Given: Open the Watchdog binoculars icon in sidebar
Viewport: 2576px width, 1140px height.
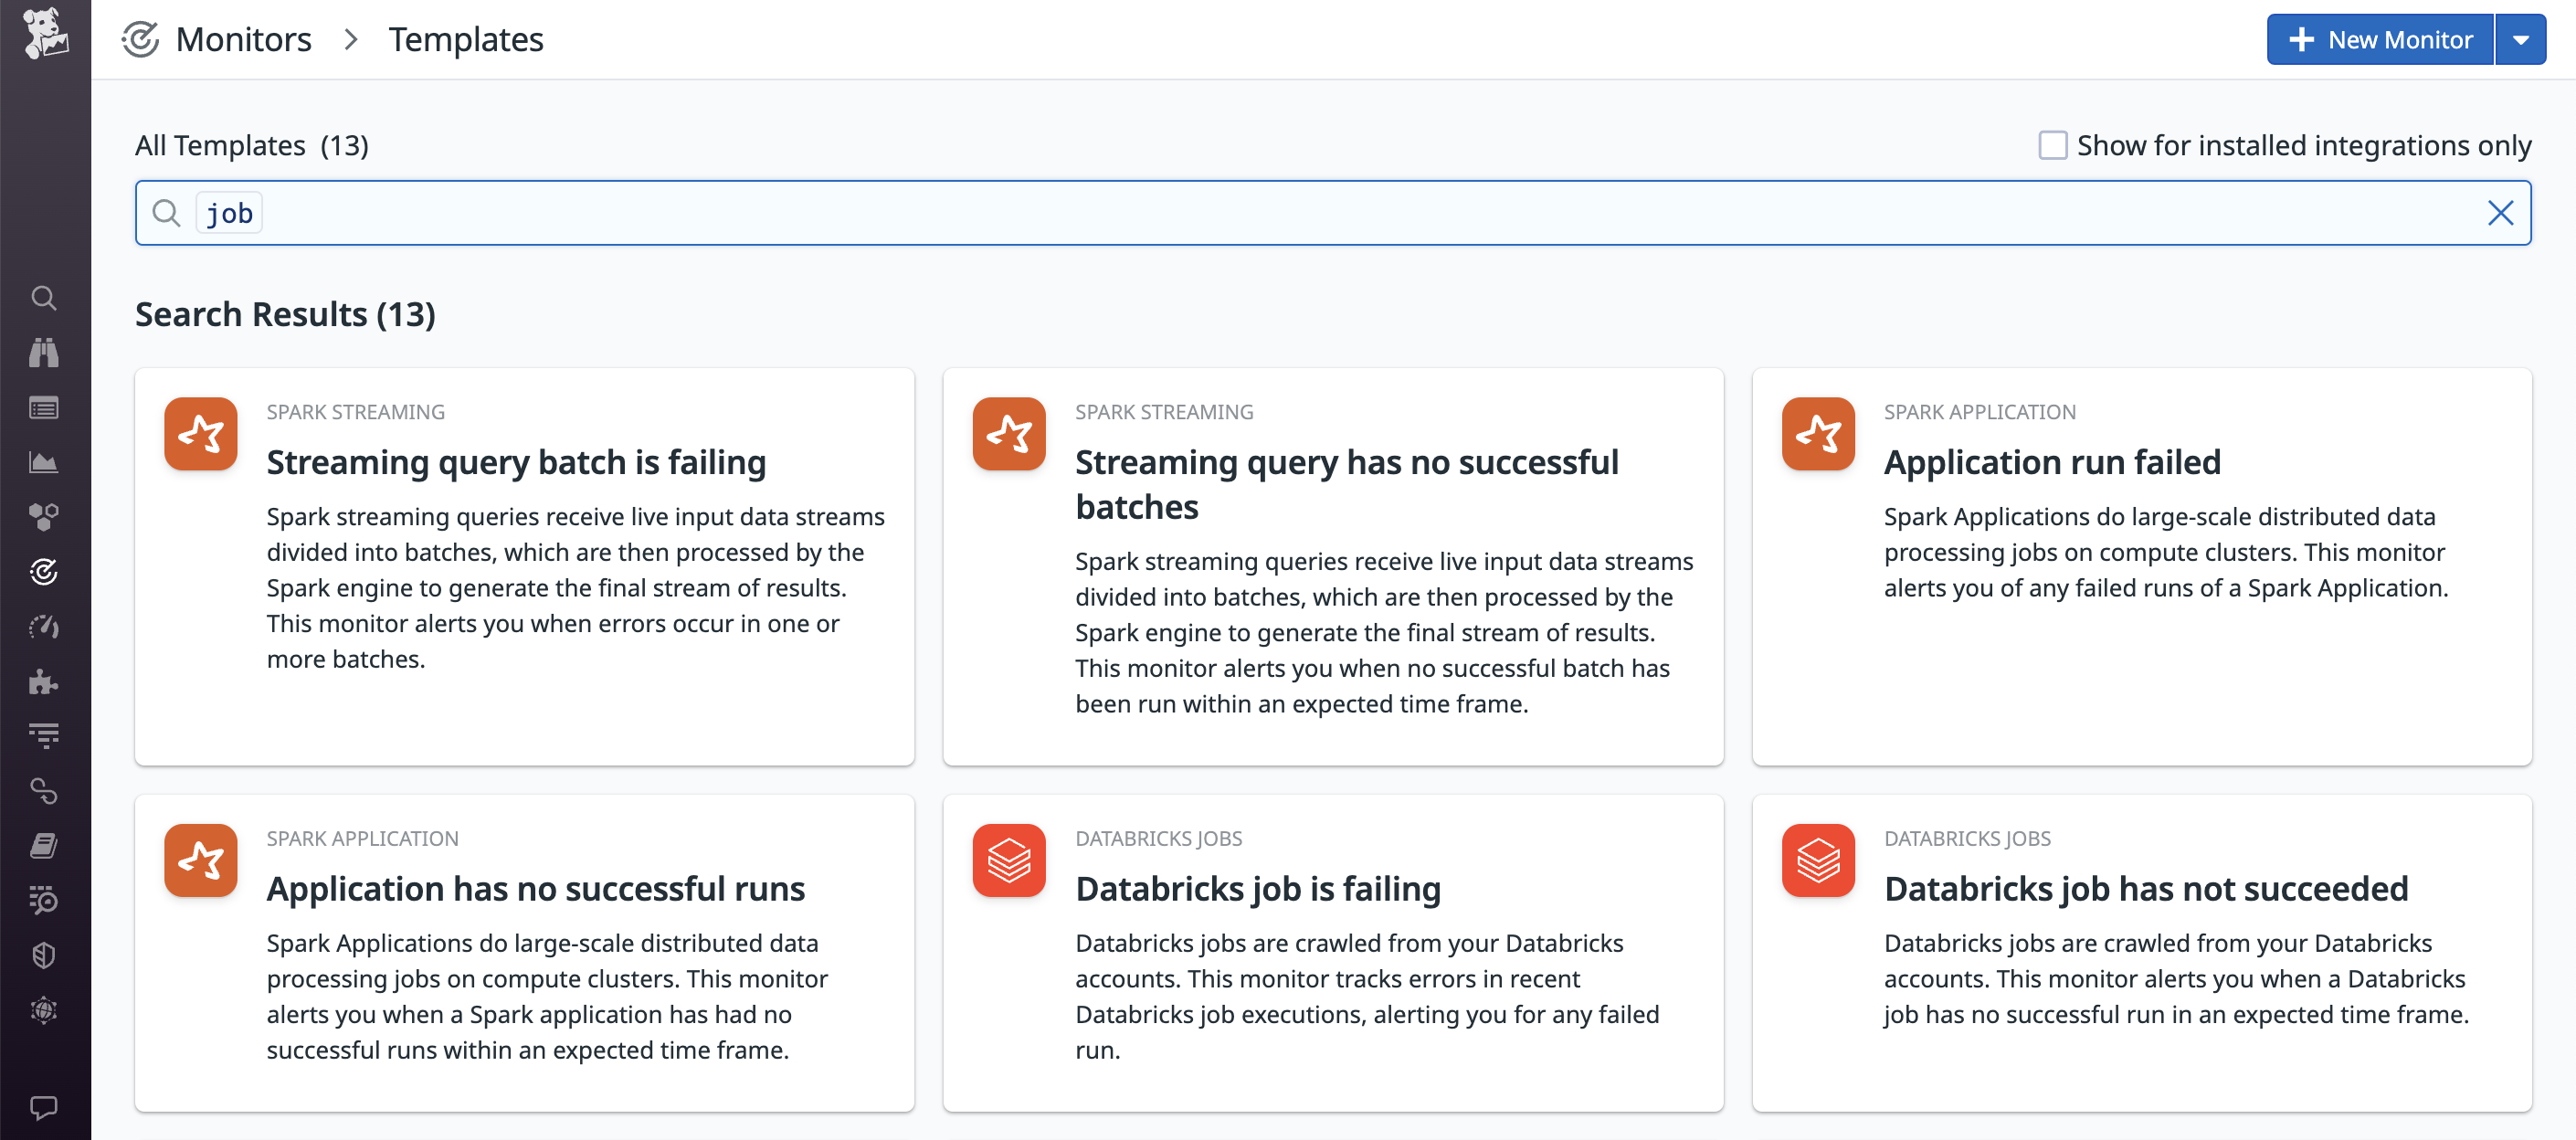Looking at the screenshot, I should tap(44, 352).
